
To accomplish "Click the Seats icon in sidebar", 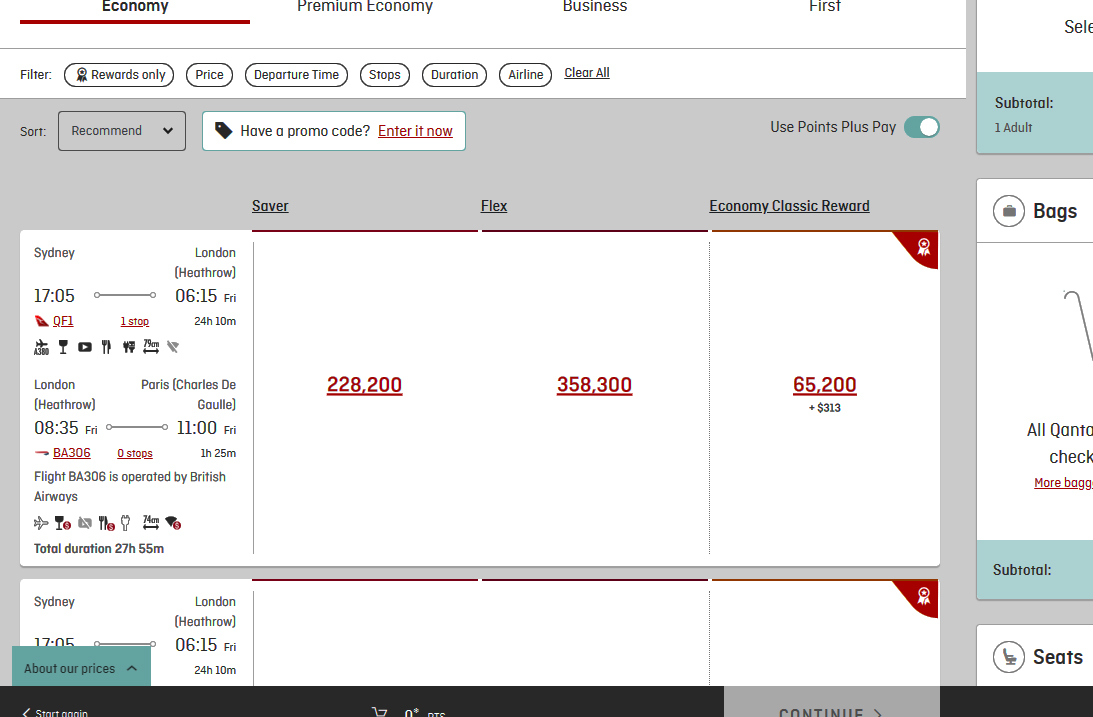I will coord(1009,657).
